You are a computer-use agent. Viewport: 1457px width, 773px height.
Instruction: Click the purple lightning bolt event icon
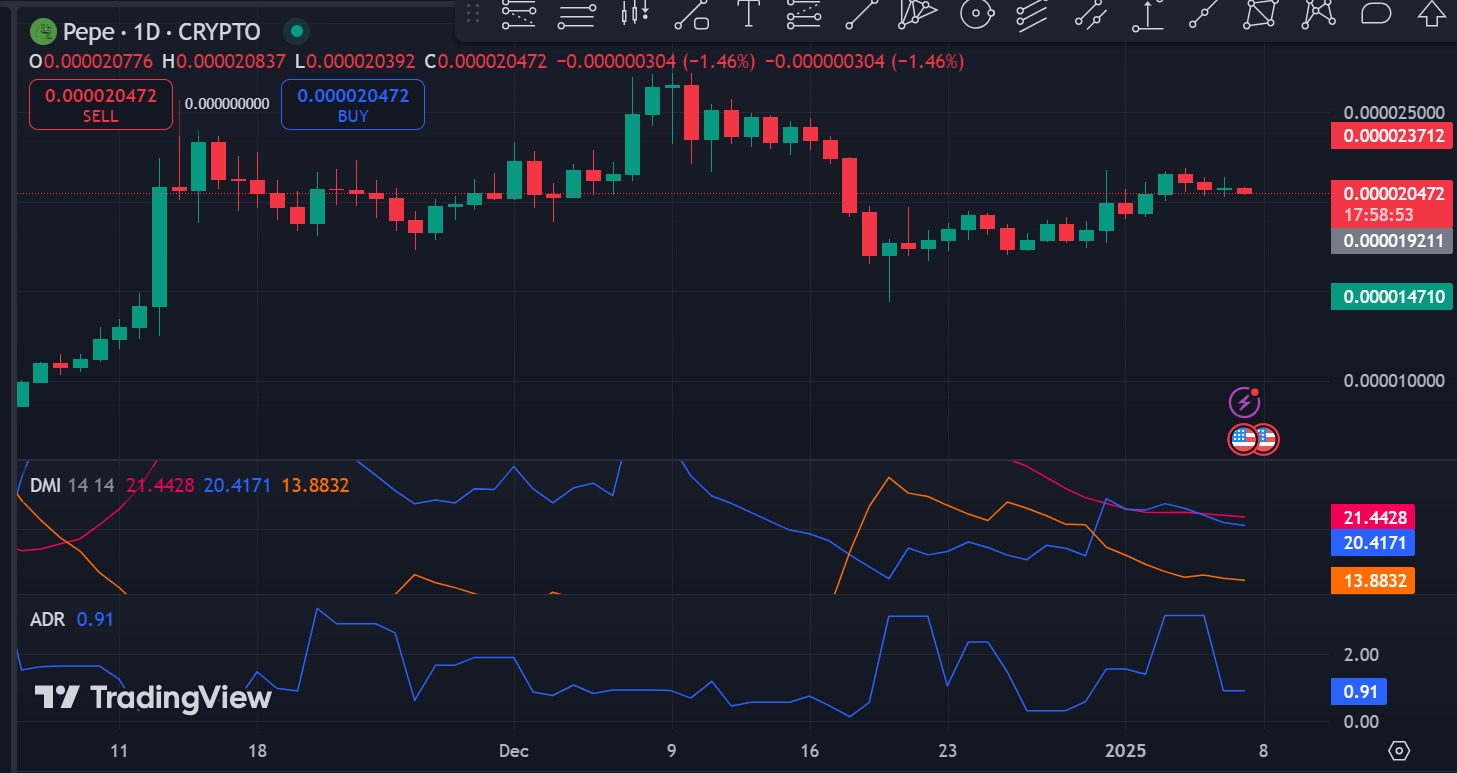point(1243,403)
